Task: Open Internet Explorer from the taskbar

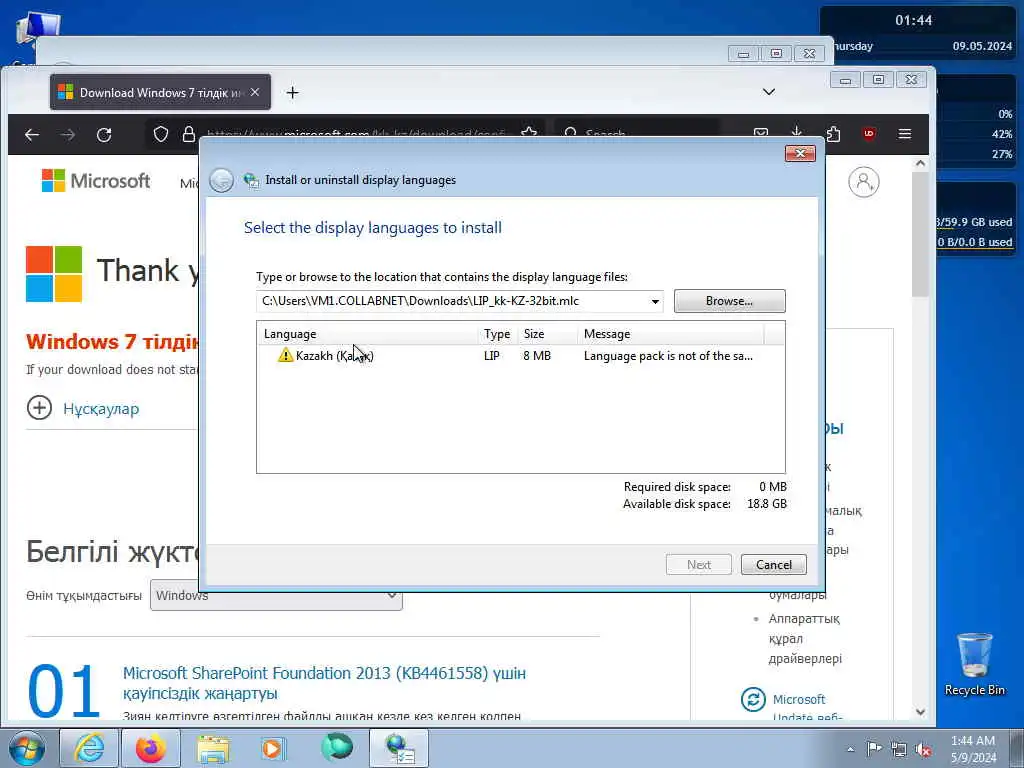Action: click(89, 748)
